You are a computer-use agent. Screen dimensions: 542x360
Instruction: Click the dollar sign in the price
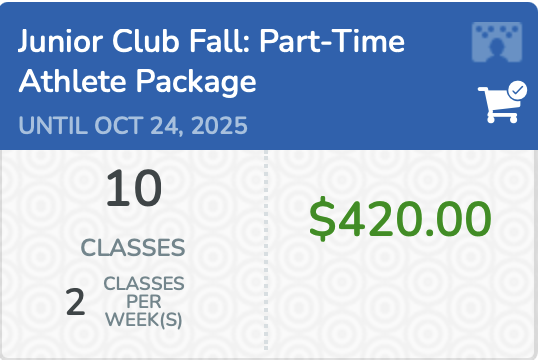(x=322, y=219)
